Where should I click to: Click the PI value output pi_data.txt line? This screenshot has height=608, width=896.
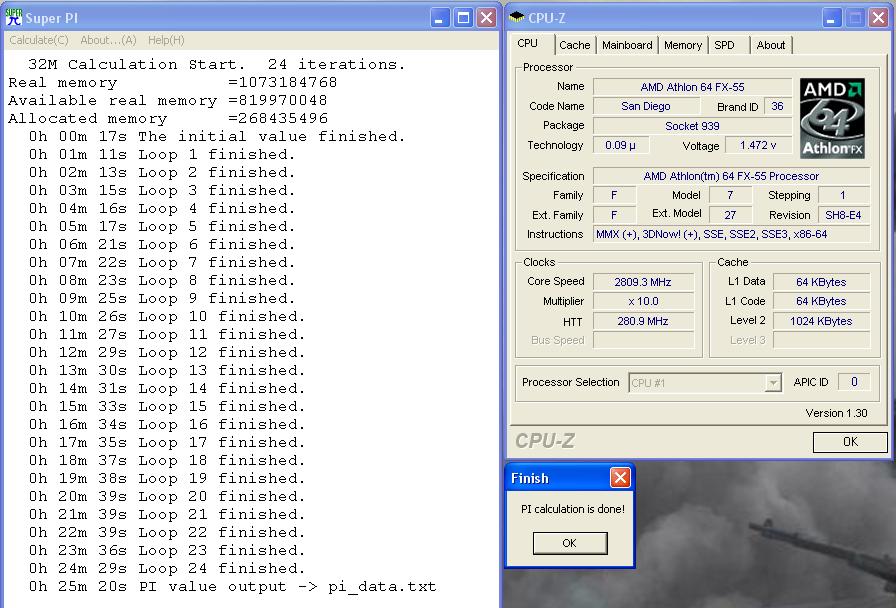pyautogui.click(x=233, y=587)
